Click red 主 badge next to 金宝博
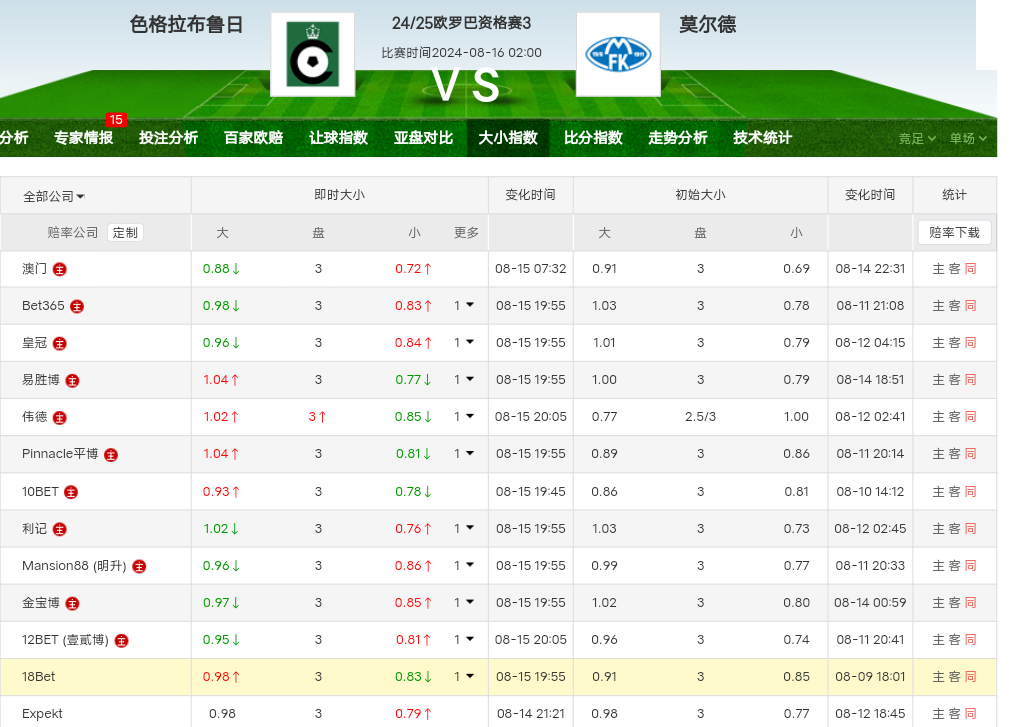Viewport: 1015px width, 727px height. pos(72,603)
